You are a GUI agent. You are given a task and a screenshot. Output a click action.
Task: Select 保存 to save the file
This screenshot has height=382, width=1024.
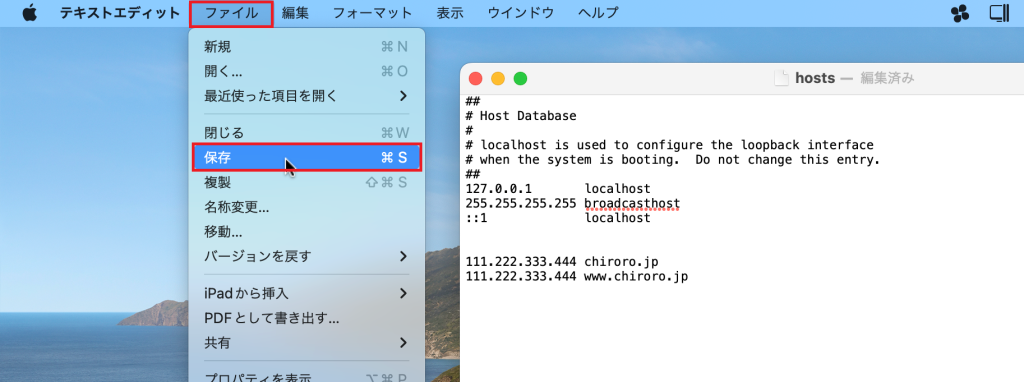click(306, 157)
